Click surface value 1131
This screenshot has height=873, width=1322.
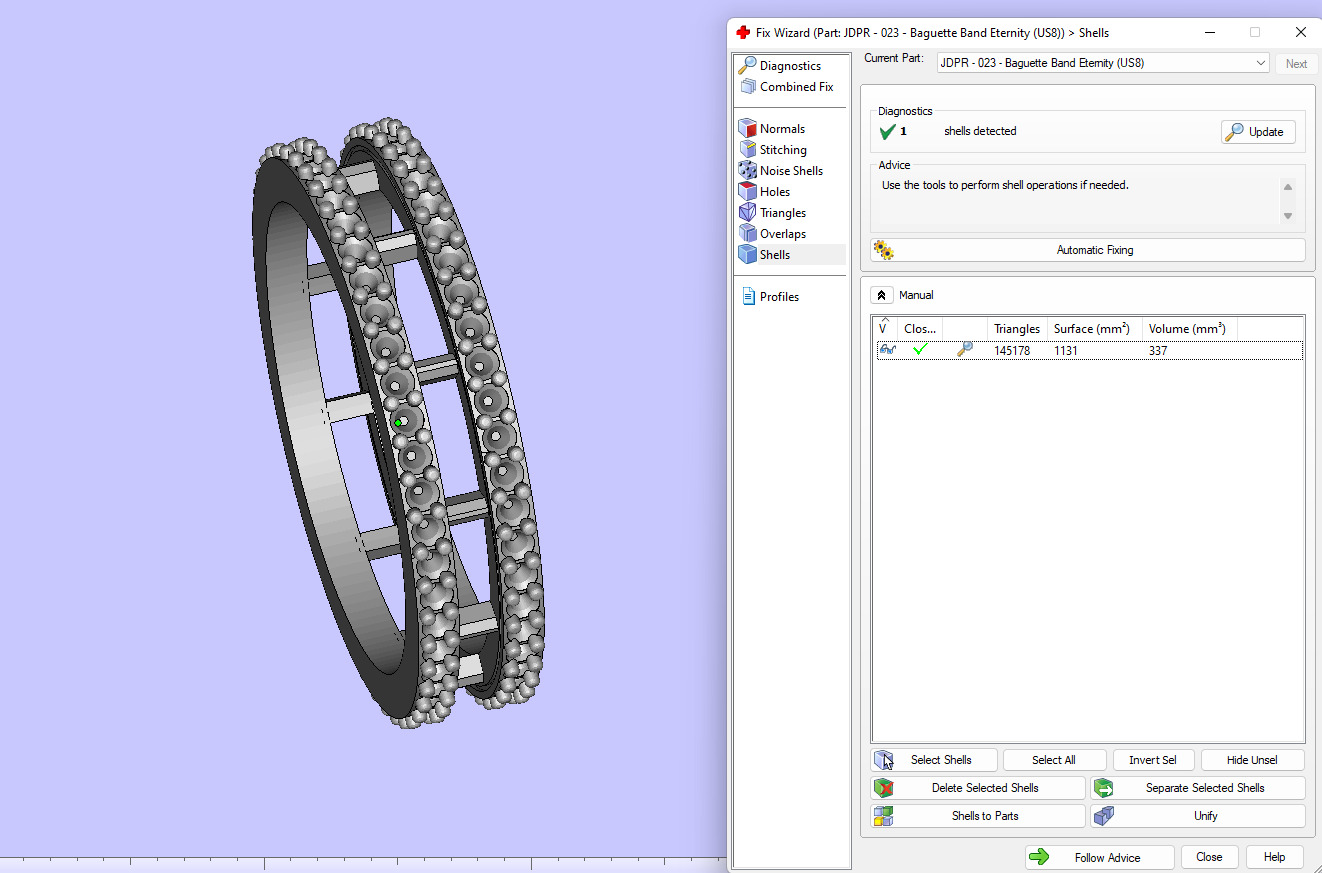point(1066,351)
